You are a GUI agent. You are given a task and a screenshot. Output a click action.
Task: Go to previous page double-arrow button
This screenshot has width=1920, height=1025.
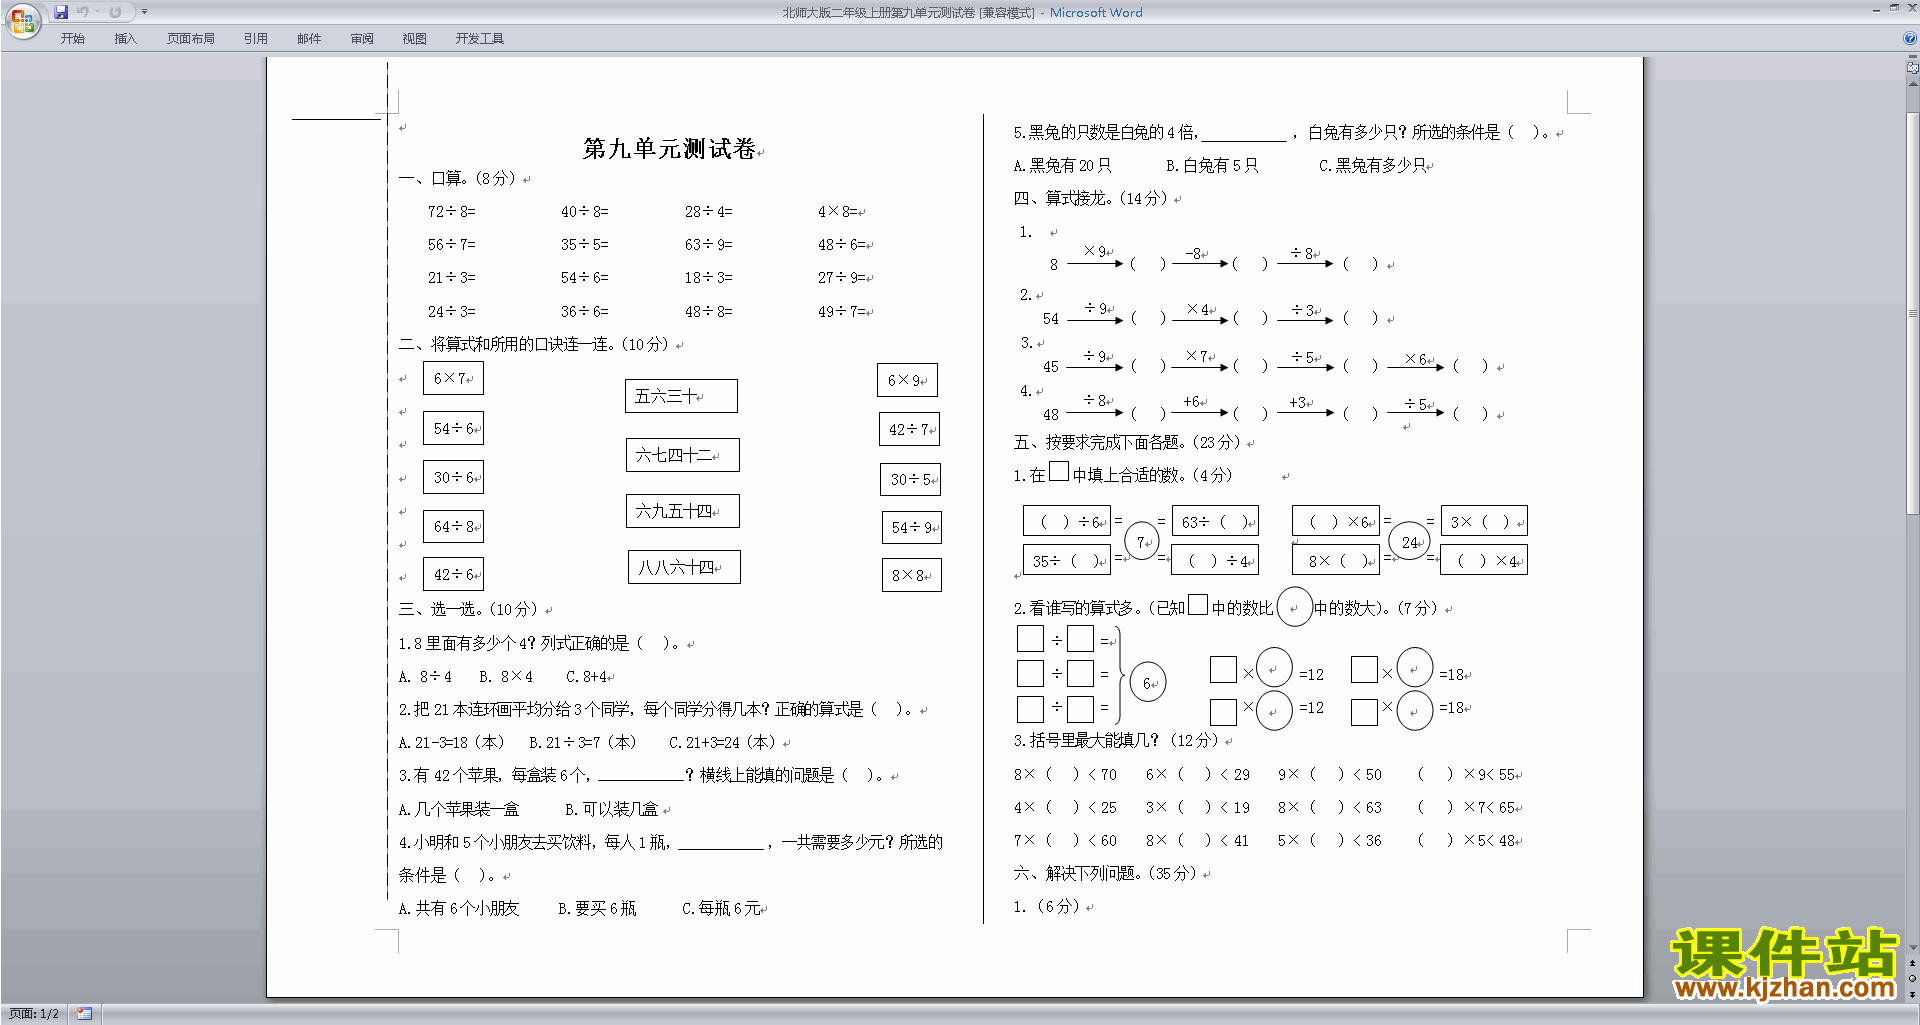click(1913, 963)
